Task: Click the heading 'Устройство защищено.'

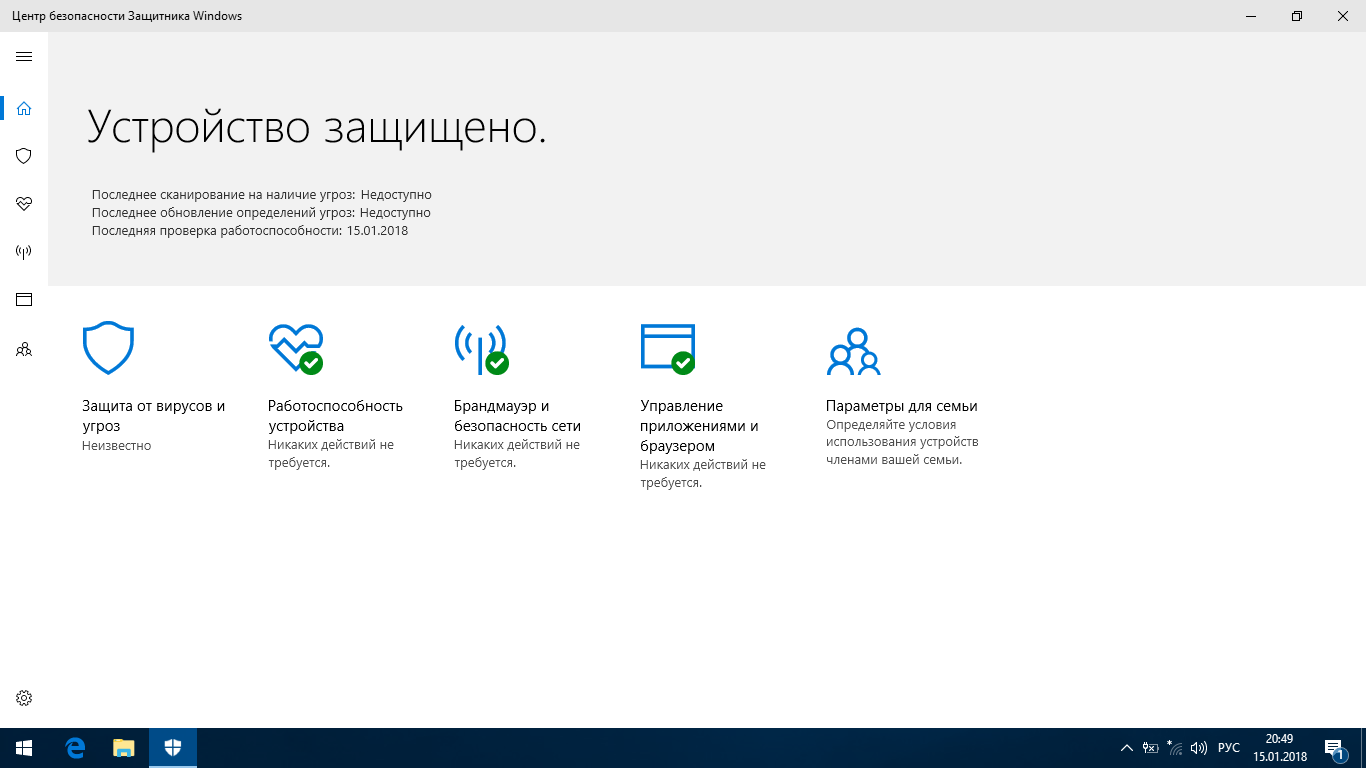Action: (x=317, y=128)
